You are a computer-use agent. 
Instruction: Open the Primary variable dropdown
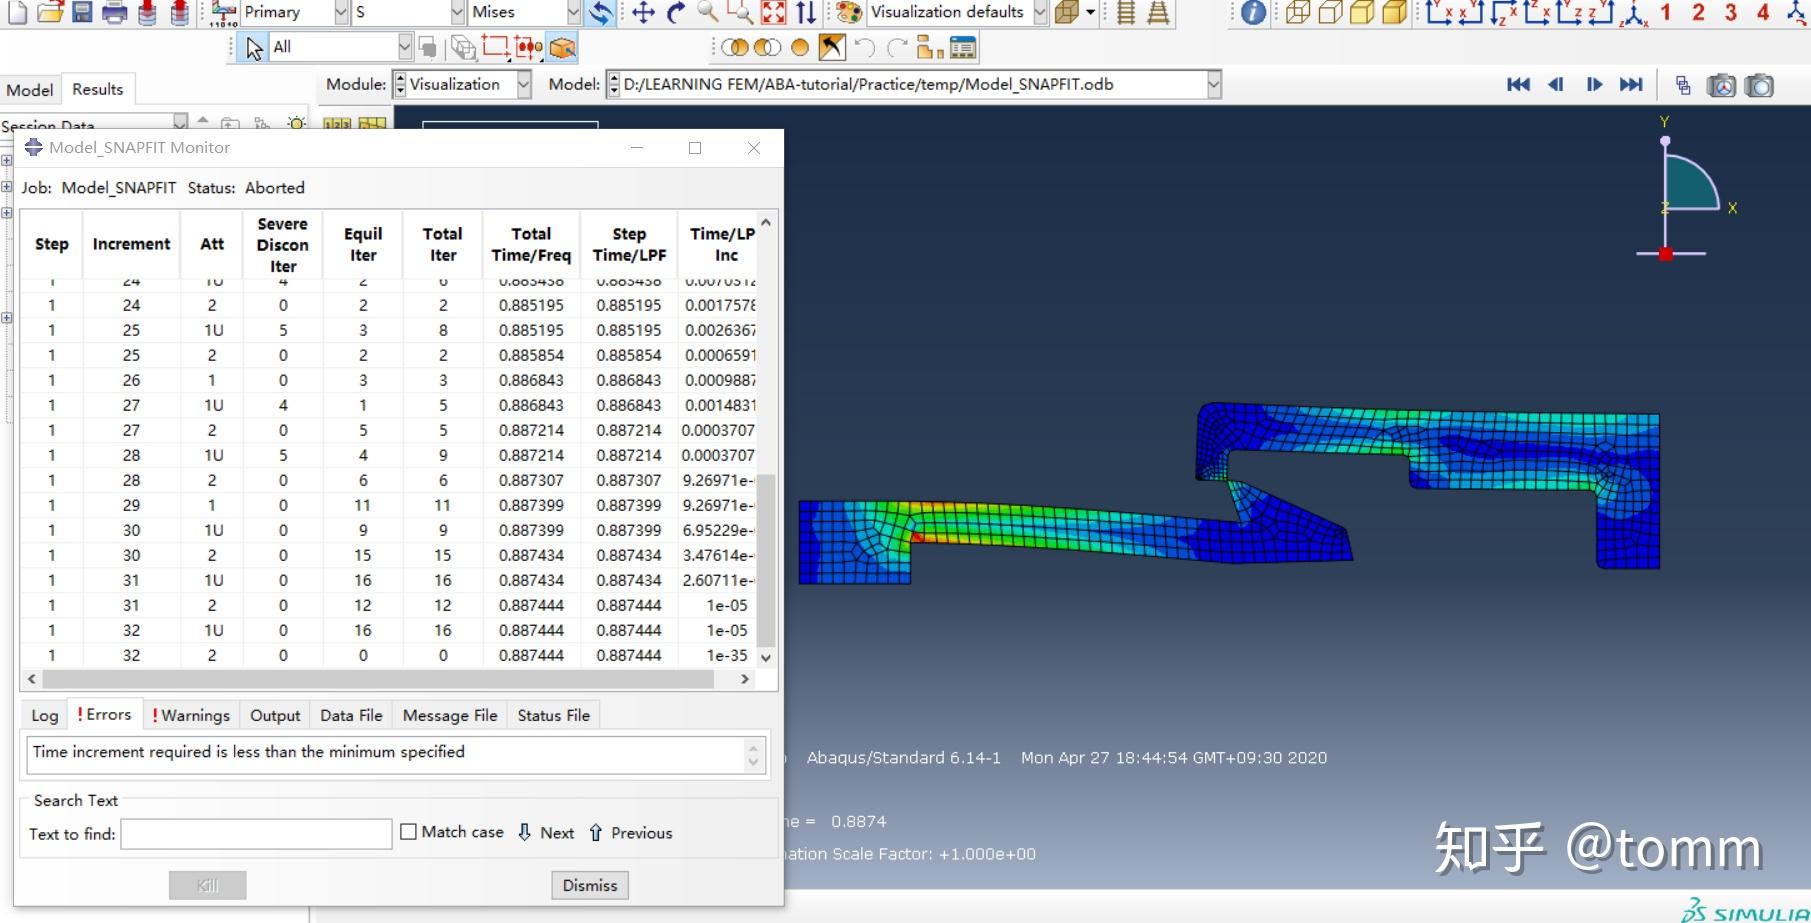pyautogui.click(x=341, y=12)
